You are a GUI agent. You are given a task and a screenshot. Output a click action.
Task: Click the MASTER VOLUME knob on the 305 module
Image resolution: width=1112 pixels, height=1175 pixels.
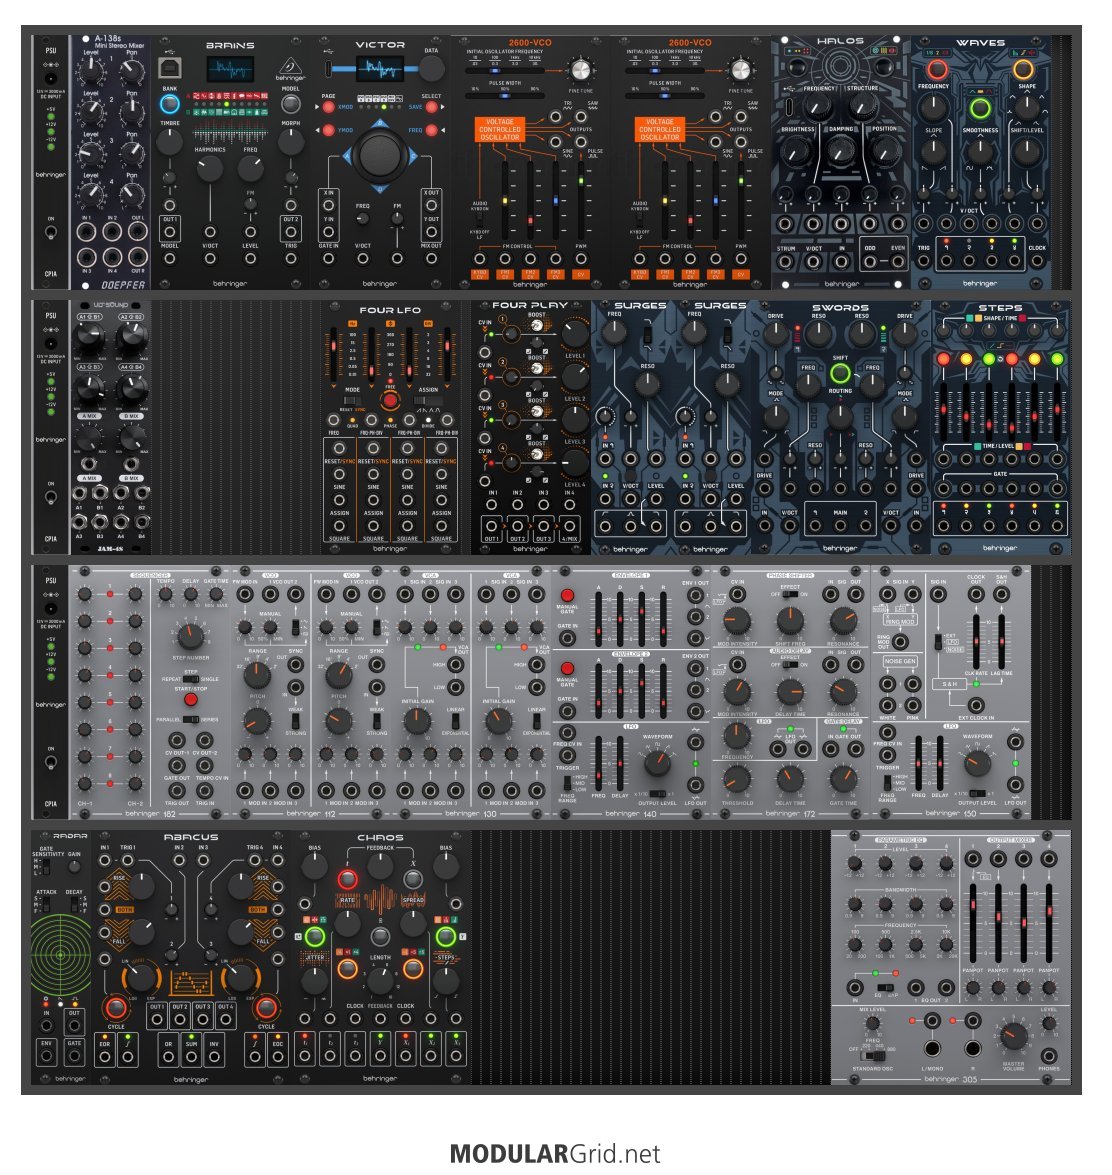[x=1013, y=1036]
